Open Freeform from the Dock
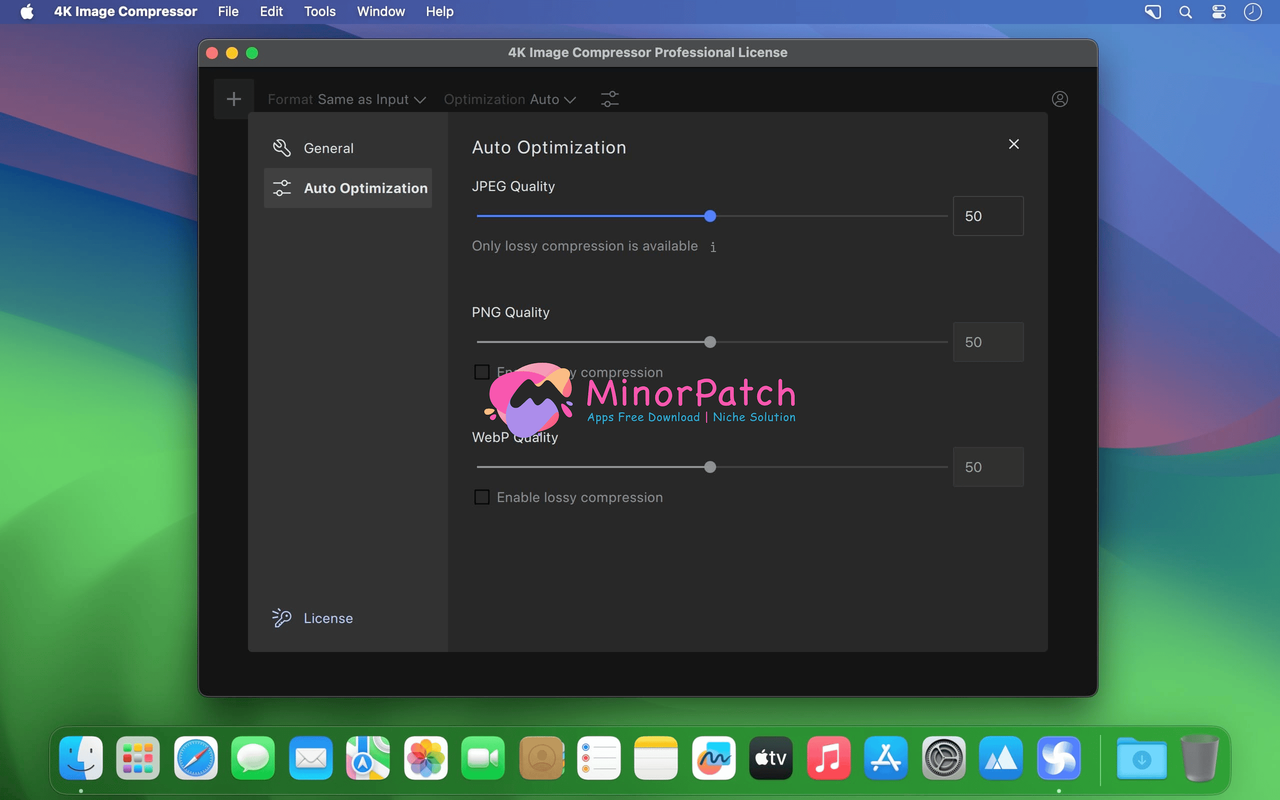The image size is (1280, 800). [x=714, y=758]
